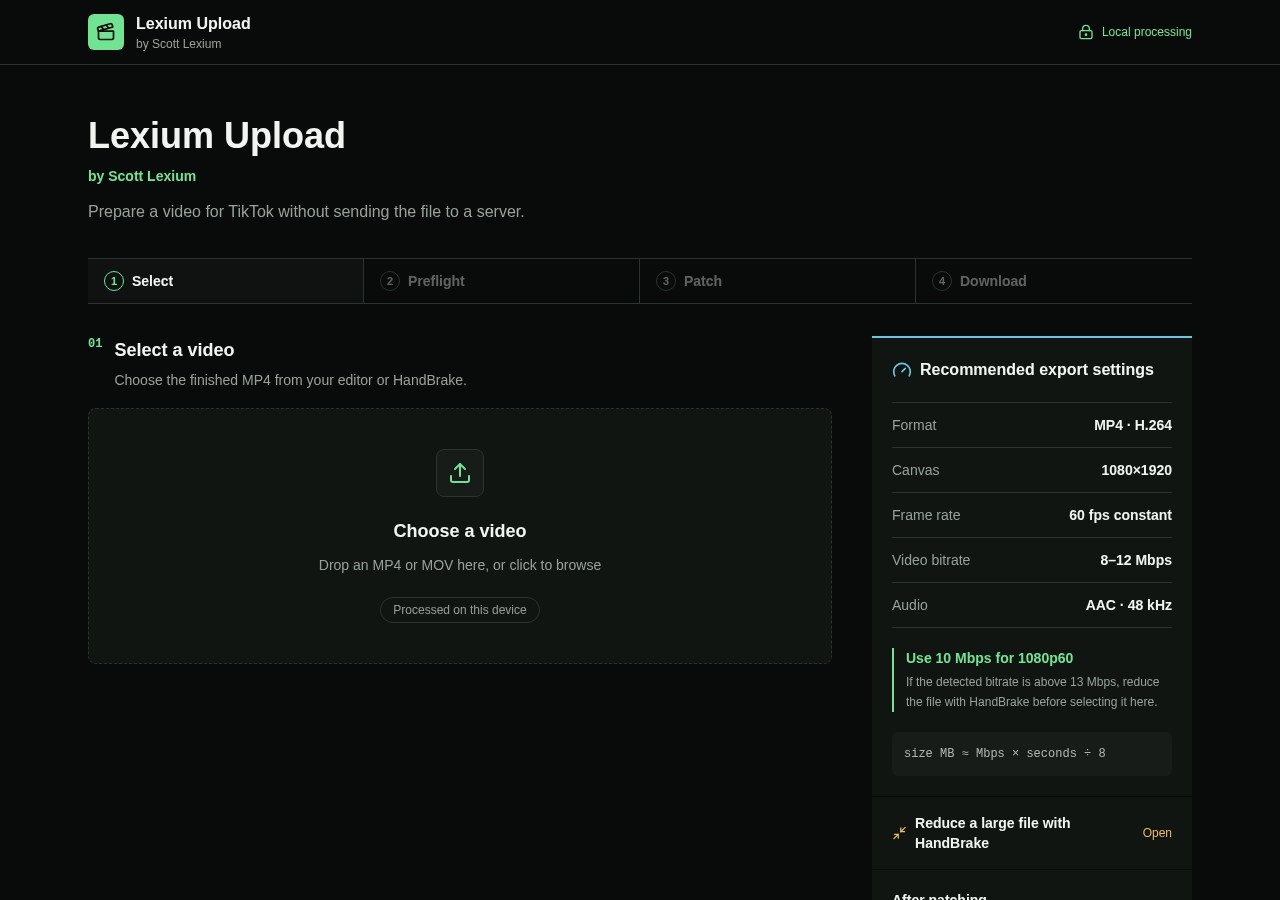Switch to the Patch step tab
The width and height of the screenshot is (1280, 900).
(778, 281)
